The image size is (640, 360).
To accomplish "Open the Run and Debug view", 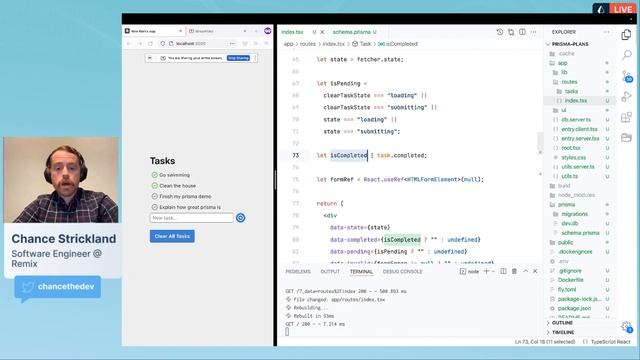I will [626, 97].
